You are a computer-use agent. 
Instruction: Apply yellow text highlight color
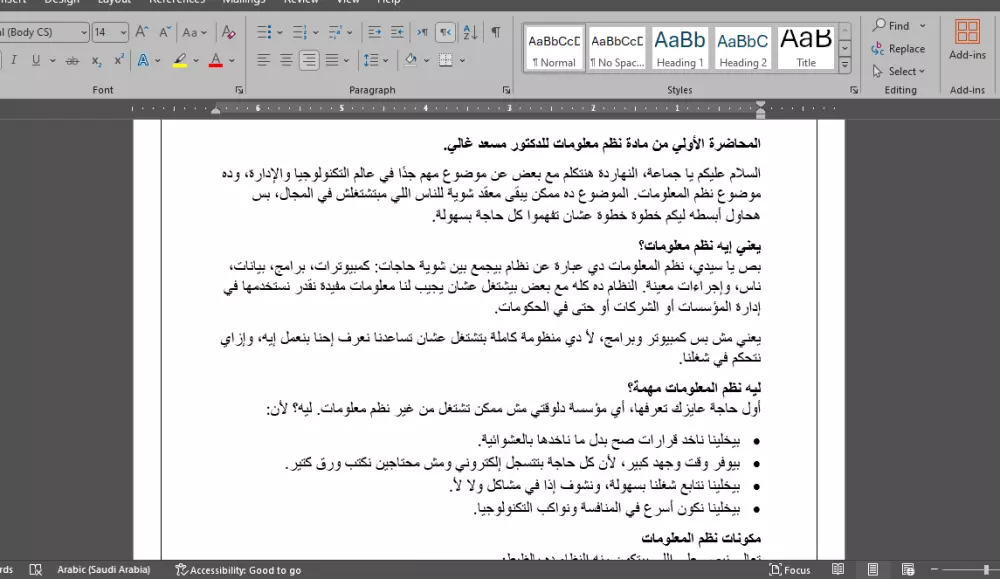coord(180,58)
